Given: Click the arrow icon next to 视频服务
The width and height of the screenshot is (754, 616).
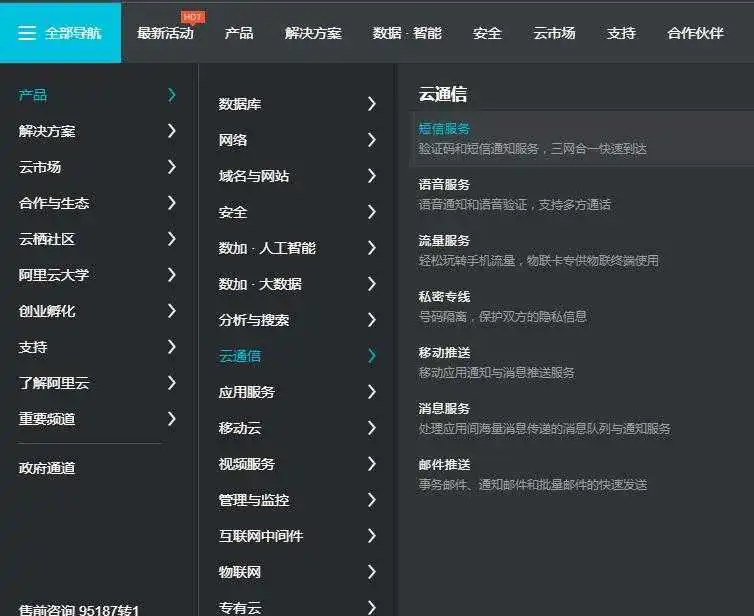Looking at the screenshot, I should [x=371, y=464].
